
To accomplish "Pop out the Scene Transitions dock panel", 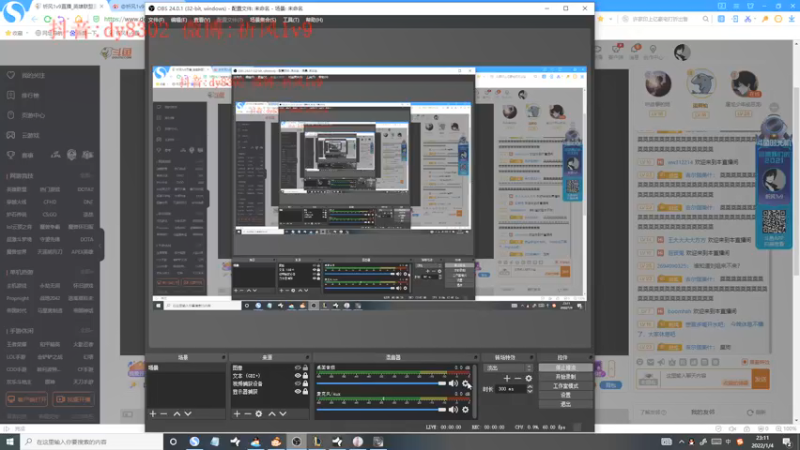I will tap(531, 357).
